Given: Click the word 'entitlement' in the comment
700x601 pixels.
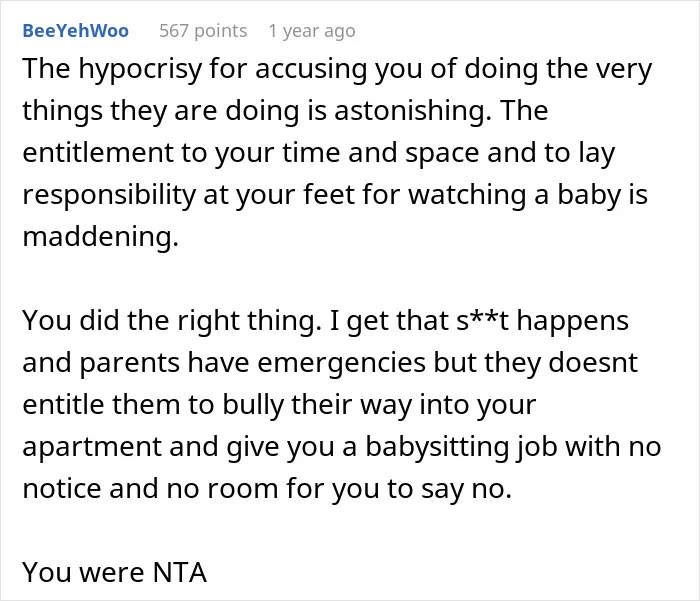Looking at the screenshot, I should [x=98, y=152].
